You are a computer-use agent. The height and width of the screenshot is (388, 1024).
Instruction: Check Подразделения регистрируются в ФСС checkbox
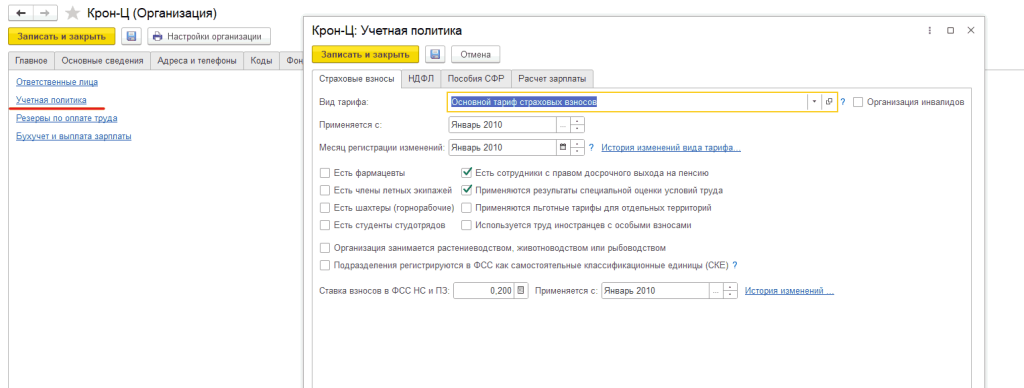click(x=325, y=265)
